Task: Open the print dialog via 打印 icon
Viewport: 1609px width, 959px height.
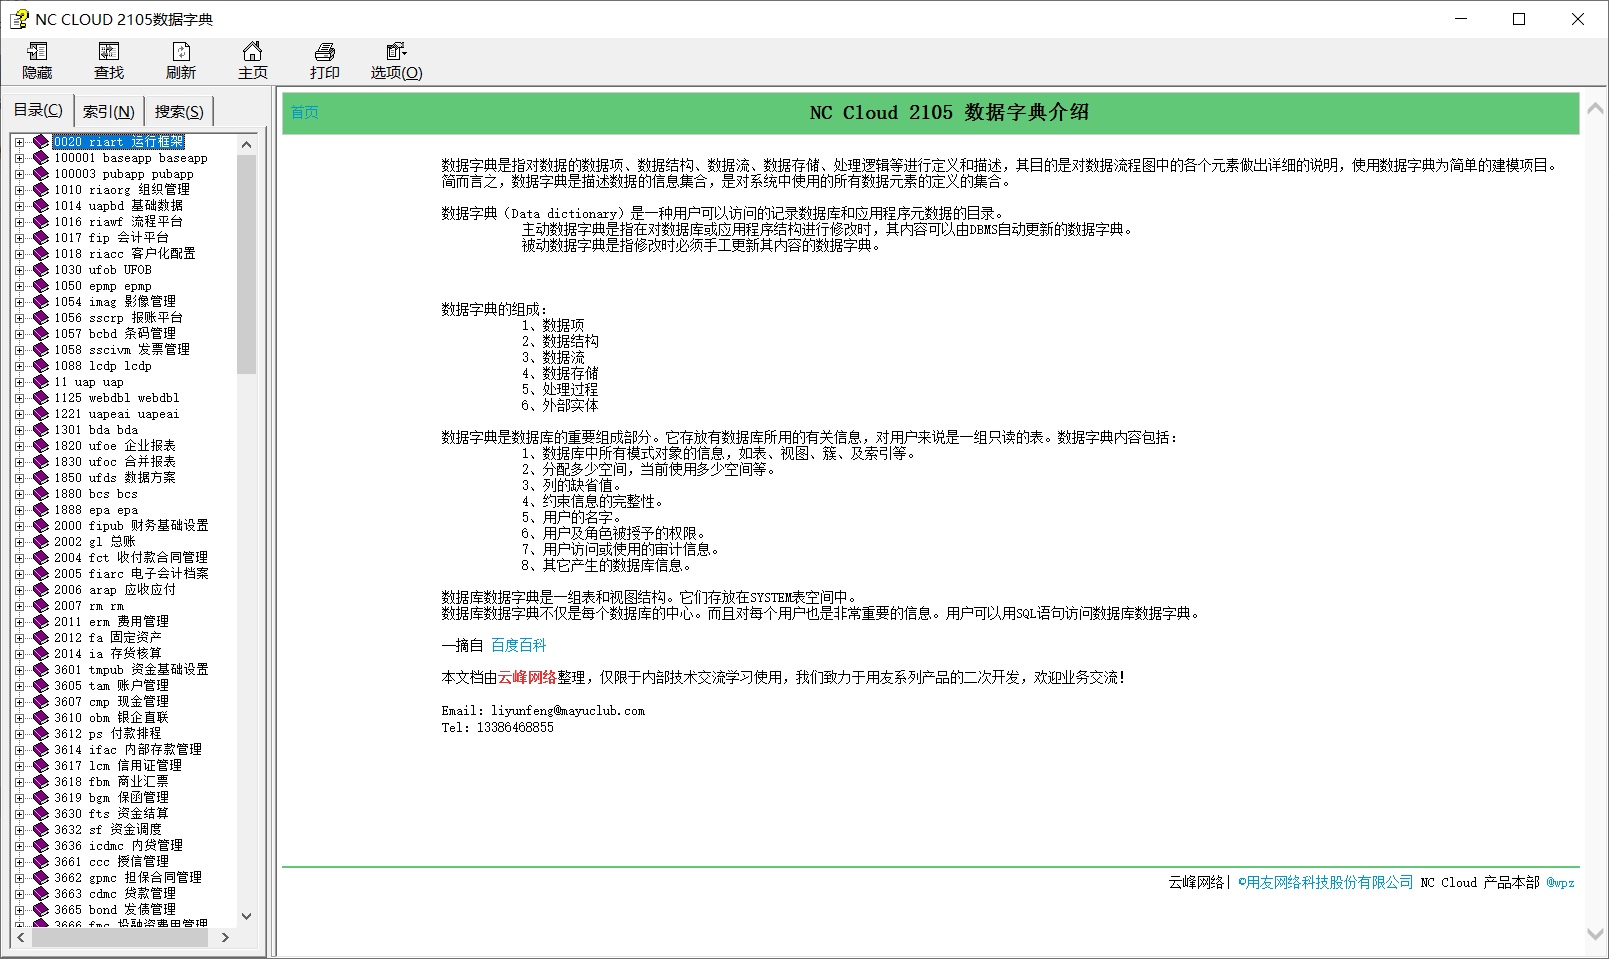Action: click(324, 59)
